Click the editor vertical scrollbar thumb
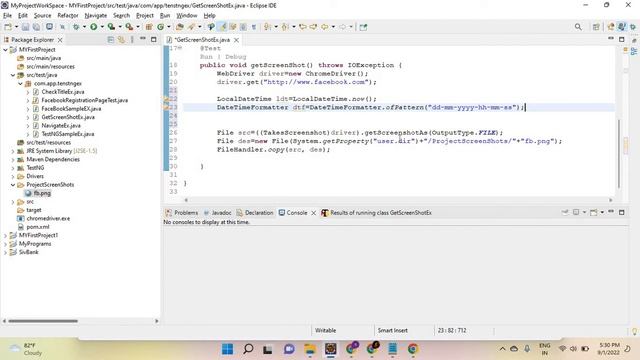The image size is (640, 360). point(619,153)
